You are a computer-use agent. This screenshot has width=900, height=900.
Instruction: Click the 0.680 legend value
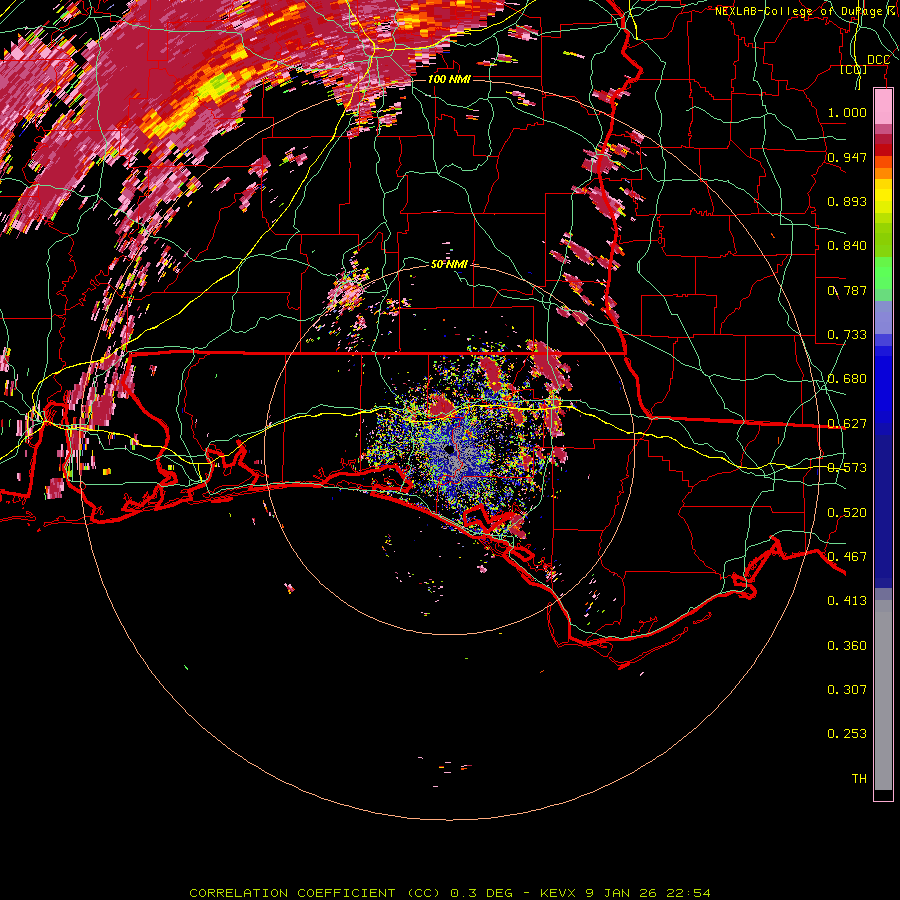tap(847, 379)
